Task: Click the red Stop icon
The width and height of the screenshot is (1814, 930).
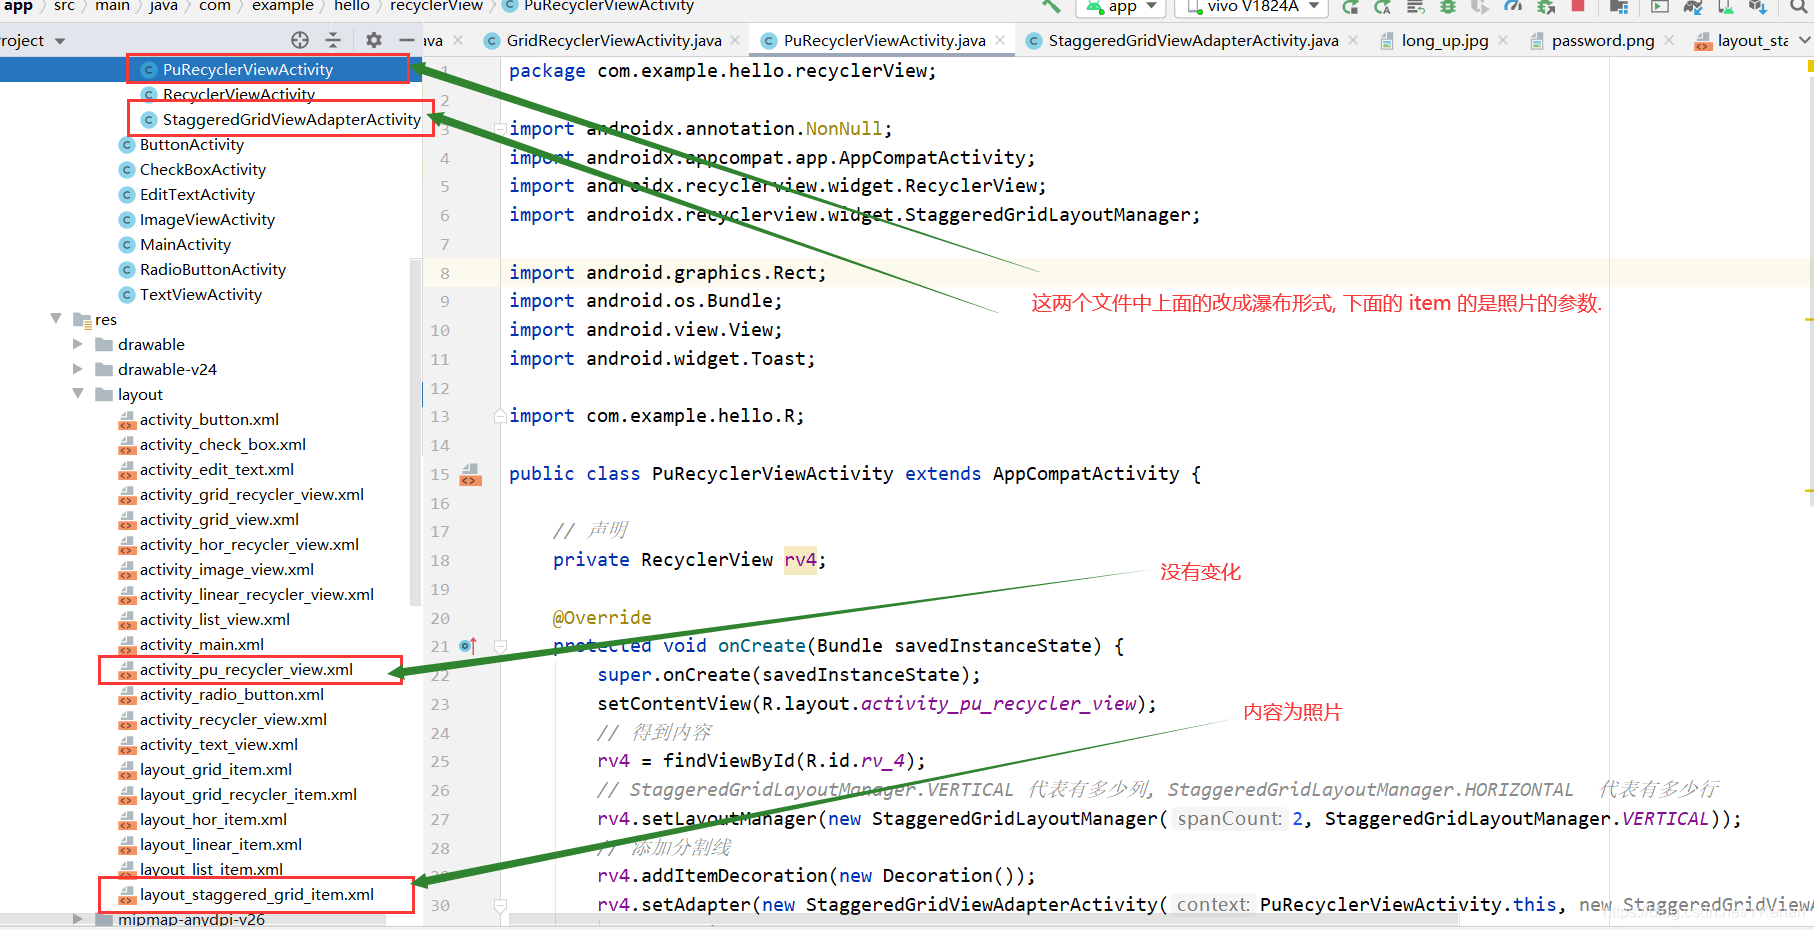Action: tap(1578, 6)
